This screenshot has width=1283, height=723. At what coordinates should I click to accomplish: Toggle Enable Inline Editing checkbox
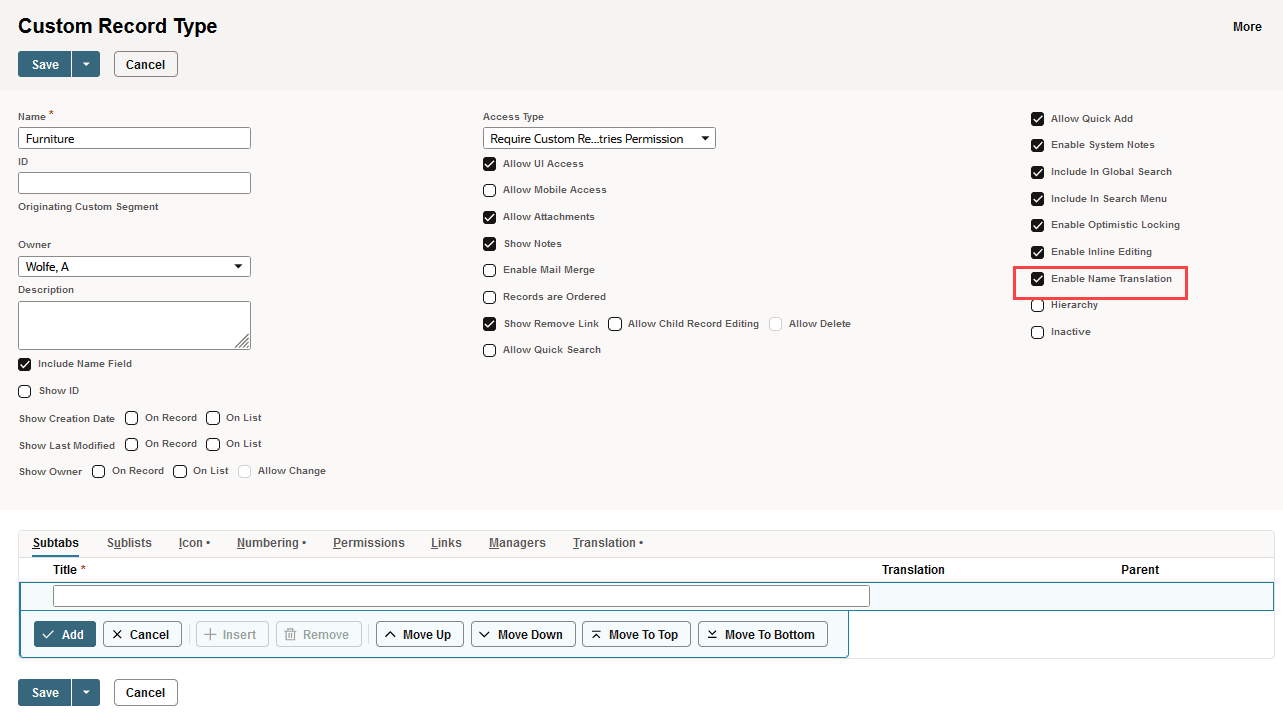click(x=1038, y=252)
